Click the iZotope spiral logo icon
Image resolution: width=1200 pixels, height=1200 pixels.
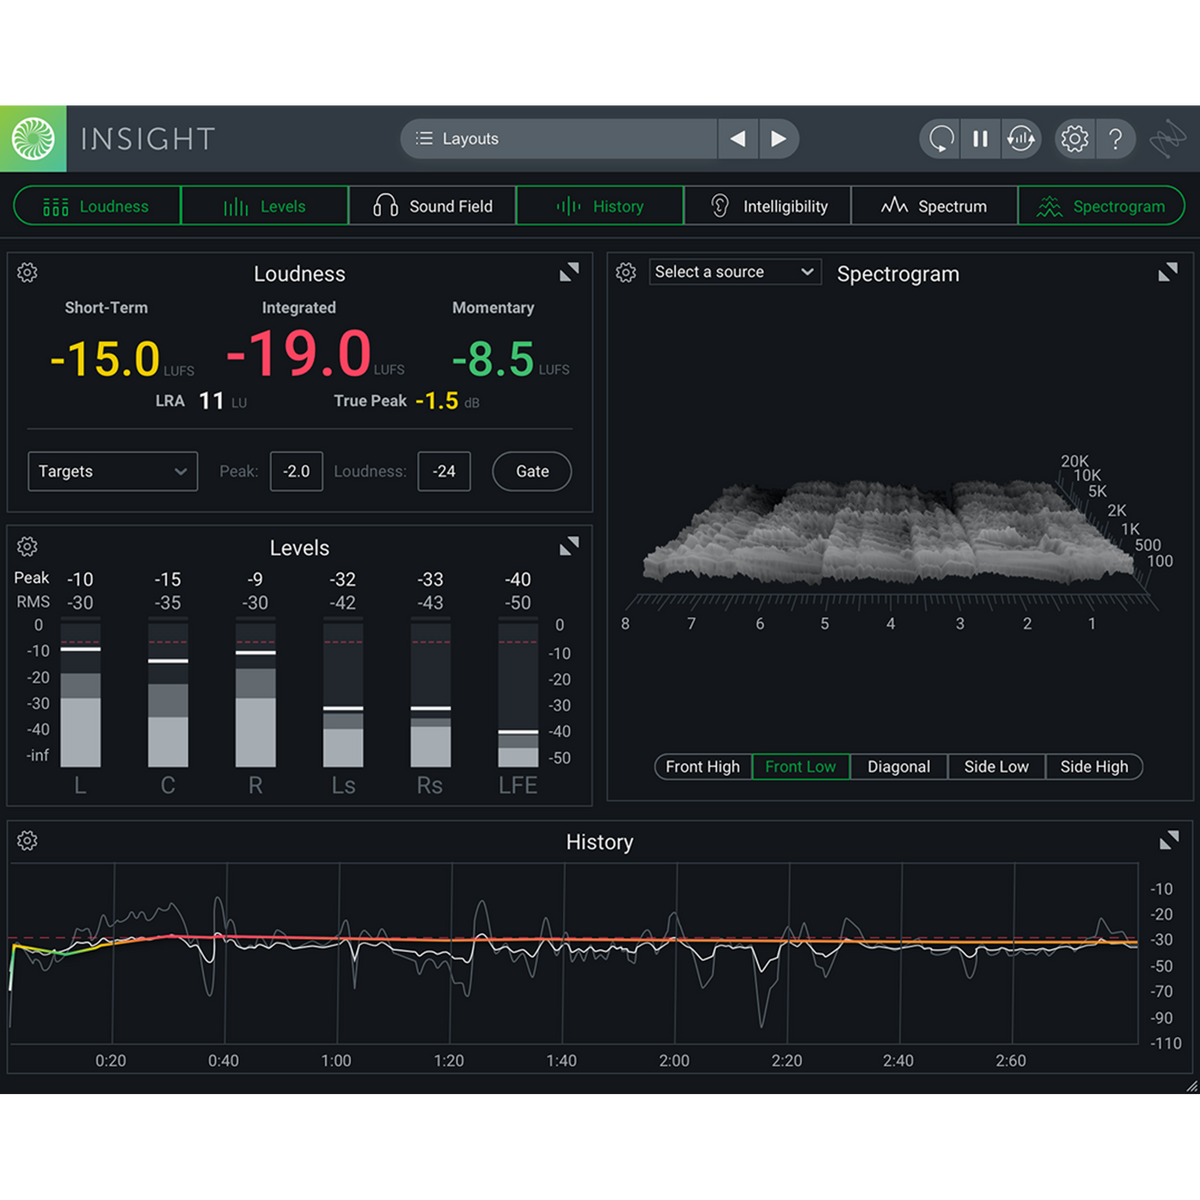[x=33, y=139]
